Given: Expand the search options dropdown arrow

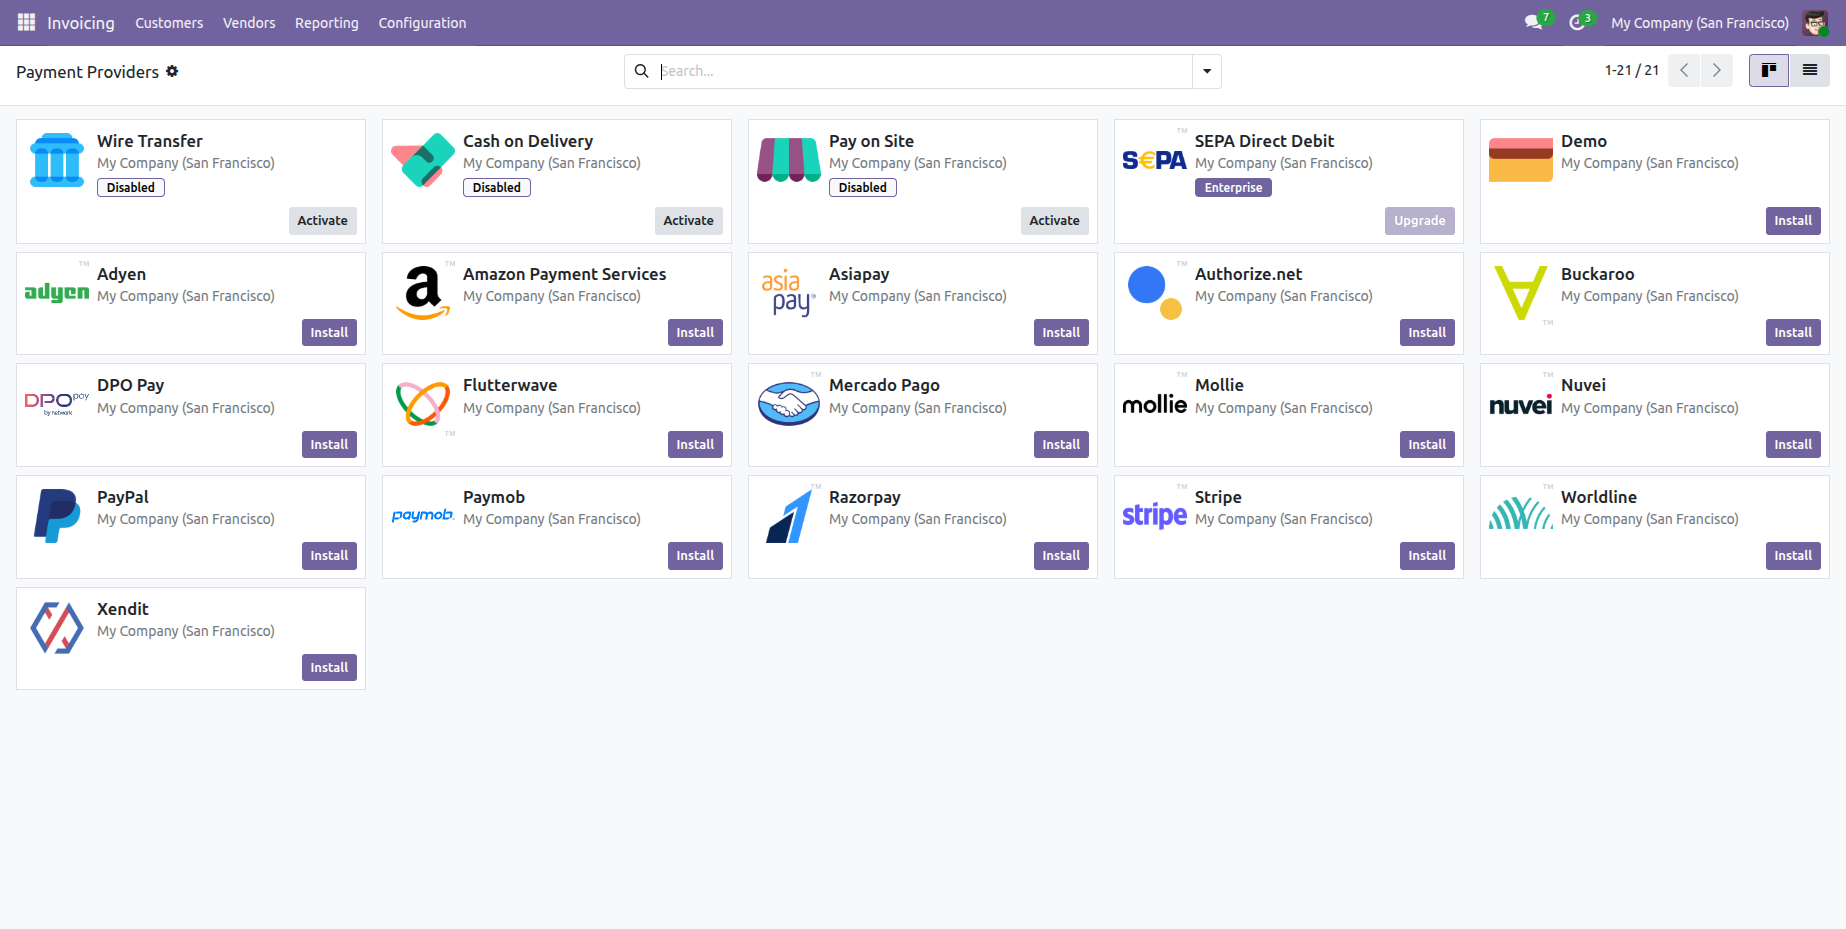Looking at the screenshot, I should (1207, 71).
